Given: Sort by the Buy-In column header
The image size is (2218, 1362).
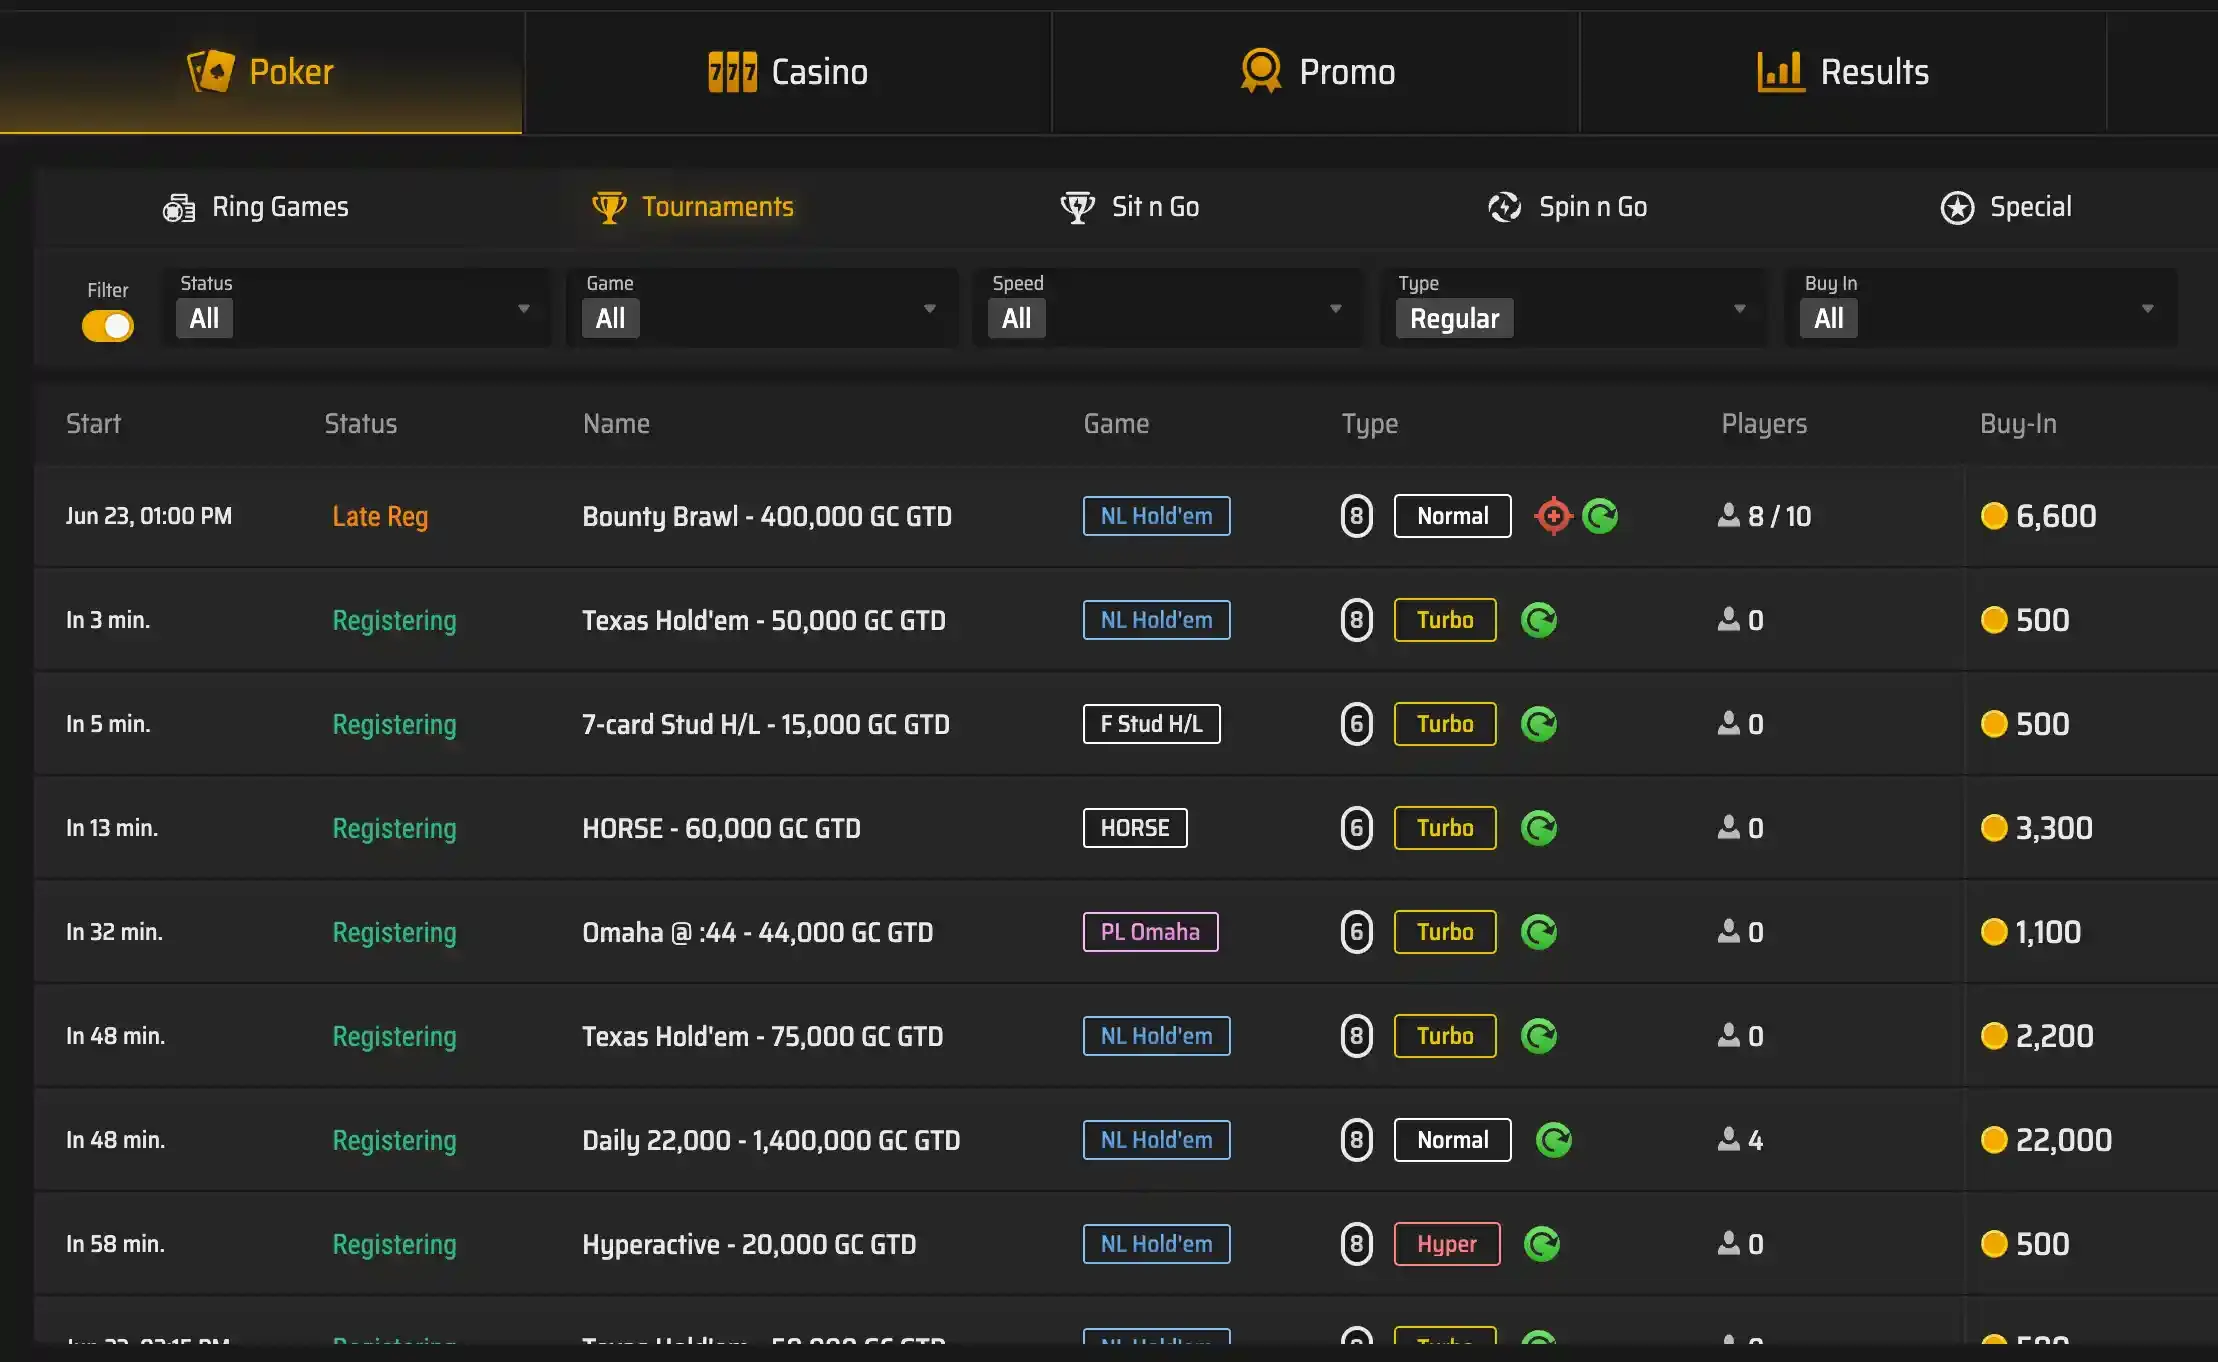Looking at the screenshot, I should (2018, 424).
